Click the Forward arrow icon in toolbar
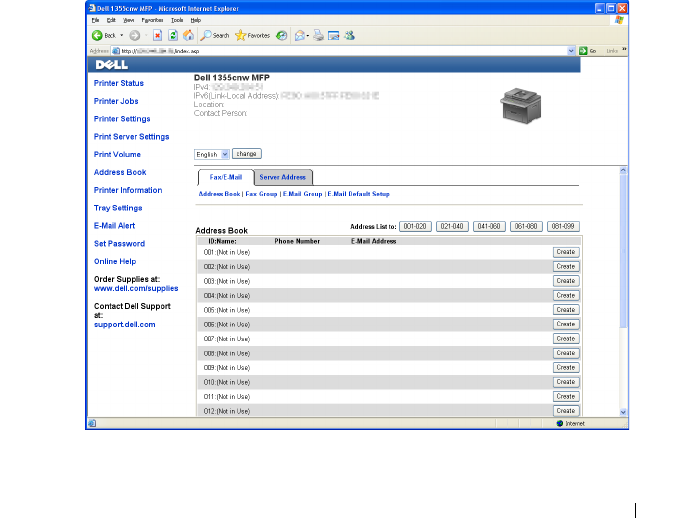This screenshot has width=681, height=521. click(x=135, y=35)
